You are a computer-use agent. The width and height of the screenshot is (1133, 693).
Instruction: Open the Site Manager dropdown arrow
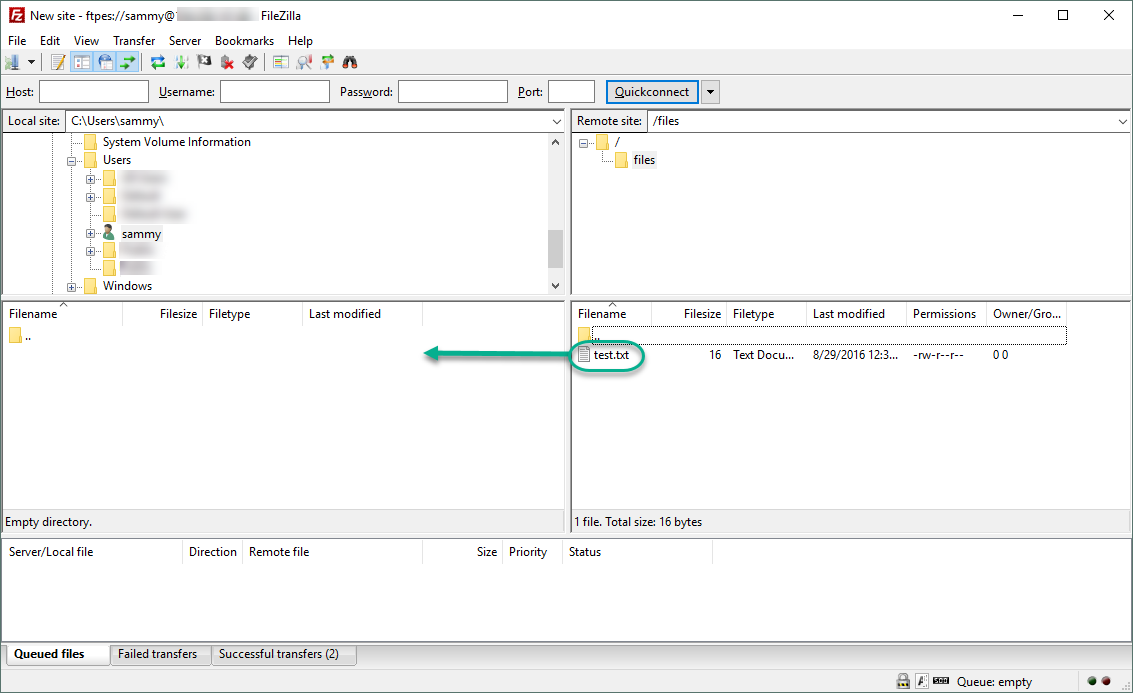coord(31,62)
